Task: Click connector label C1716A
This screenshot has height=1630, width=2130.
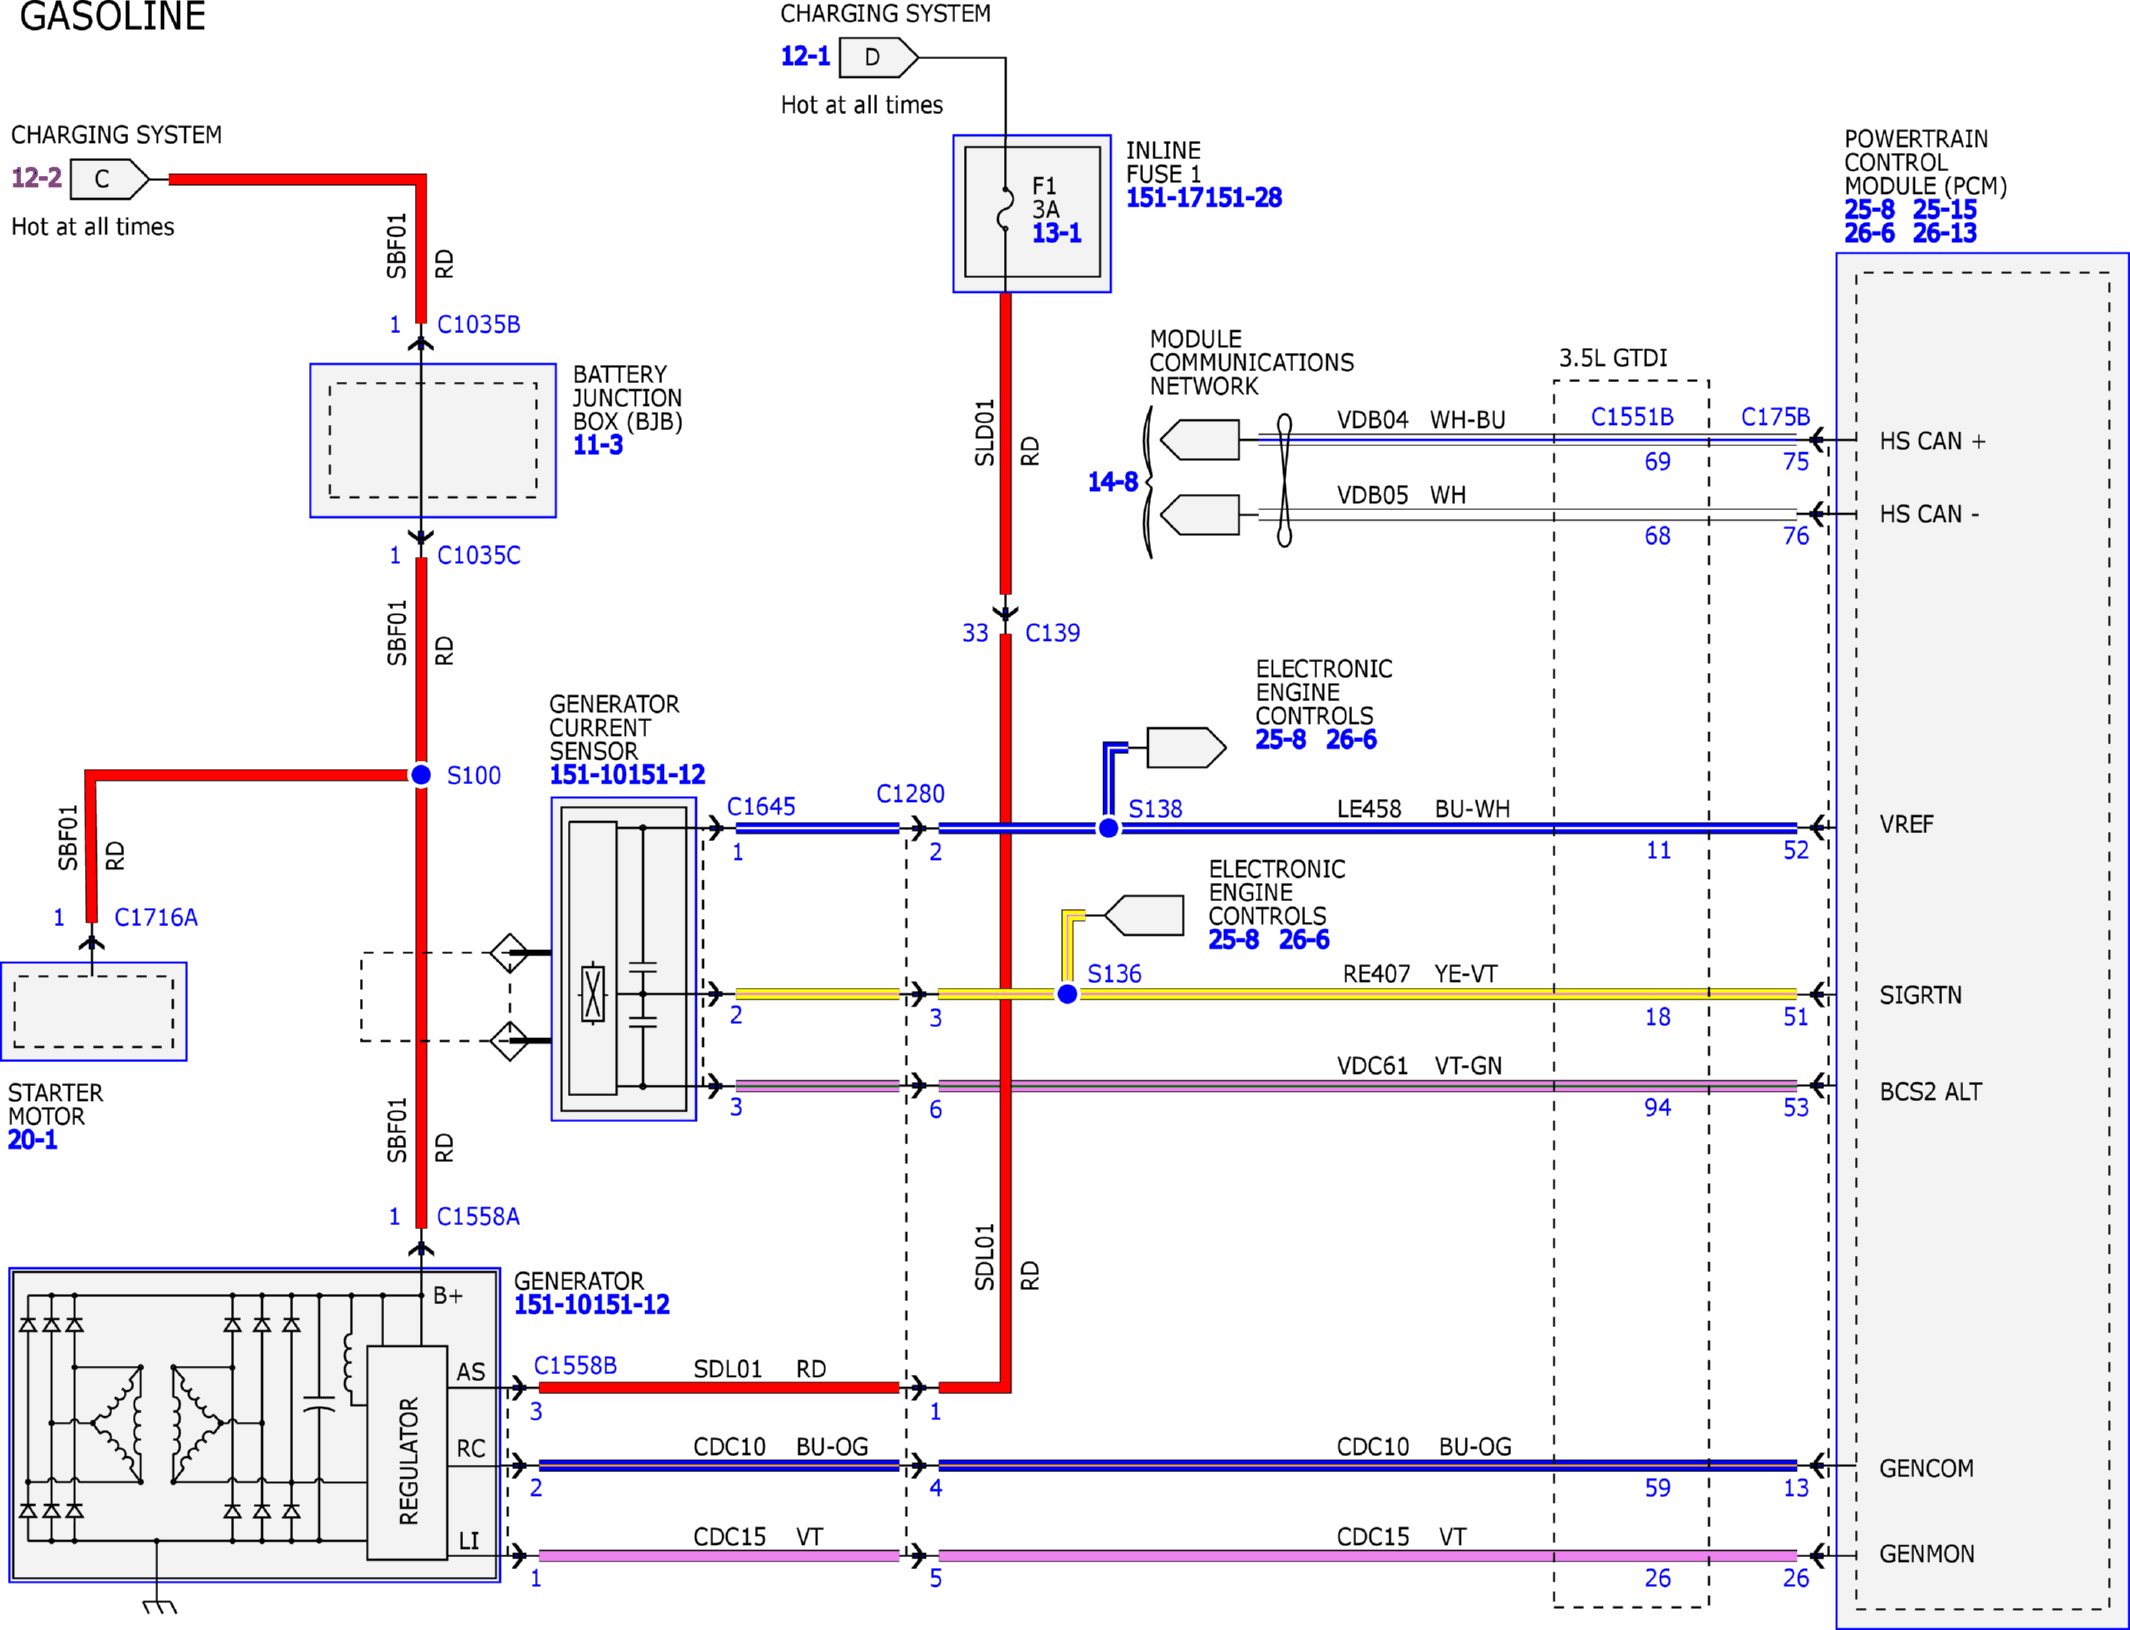Action: [156, 917]
